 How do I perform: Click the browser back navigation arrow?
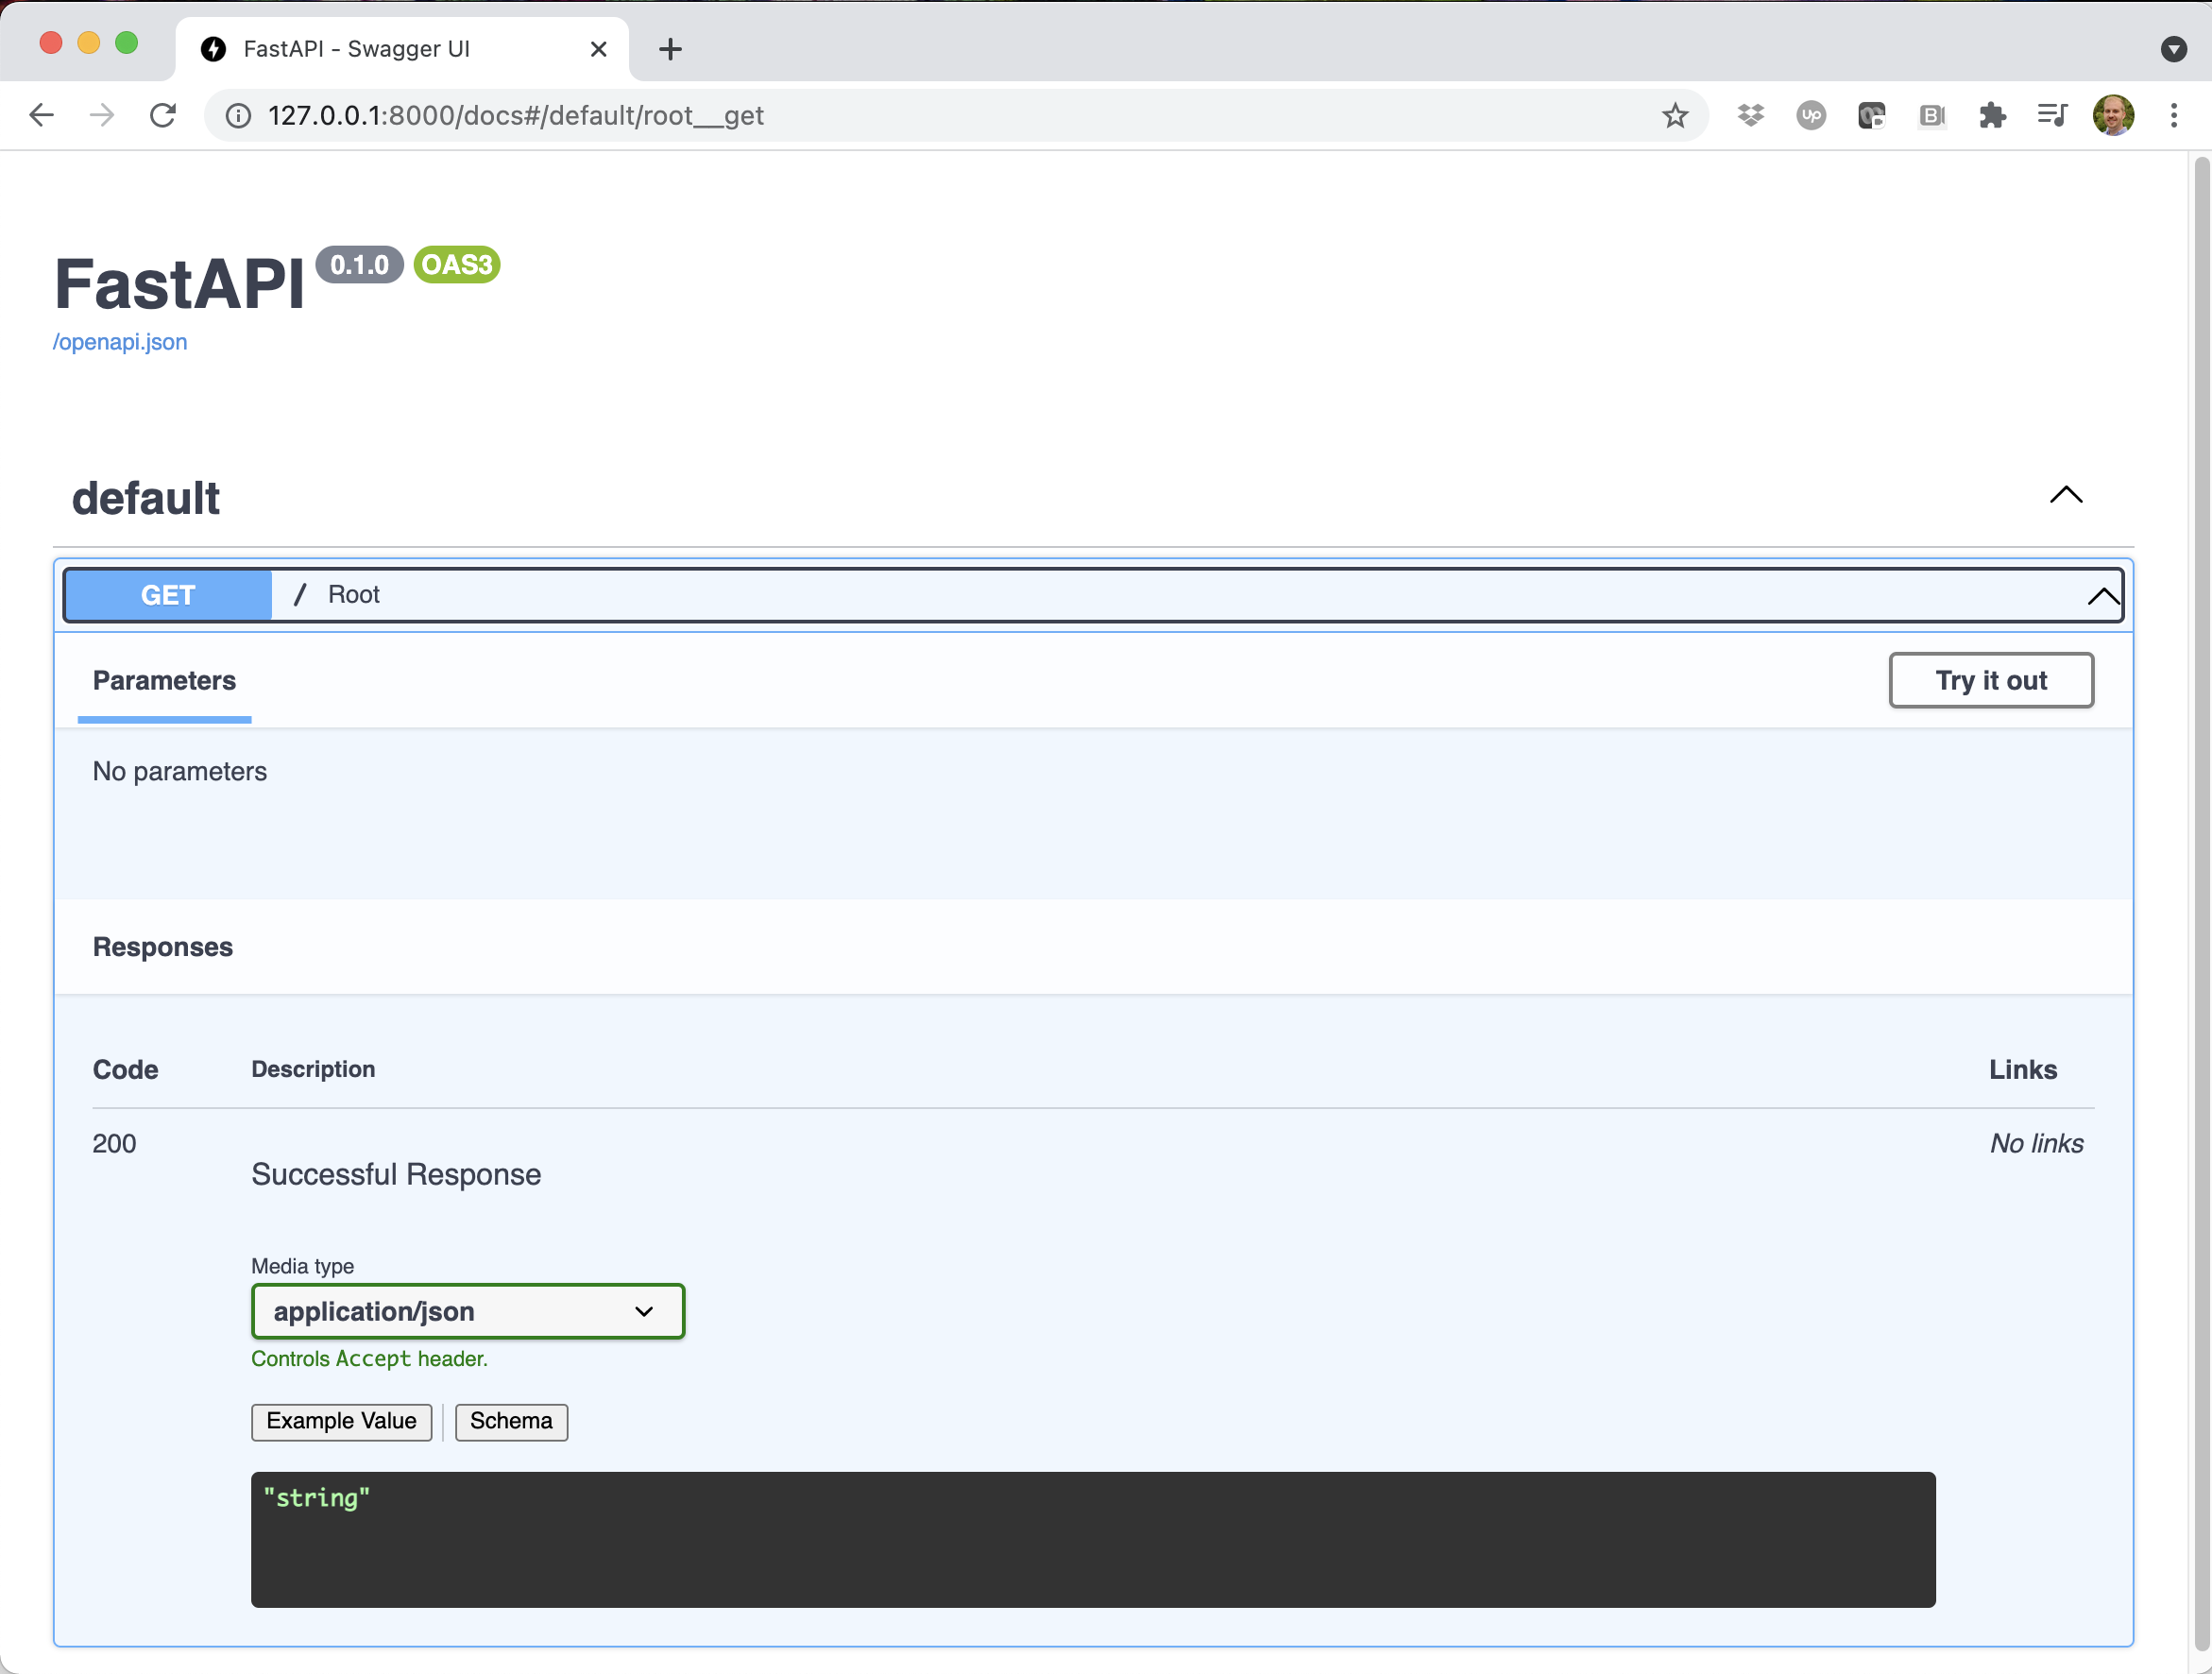click(39, 116)
